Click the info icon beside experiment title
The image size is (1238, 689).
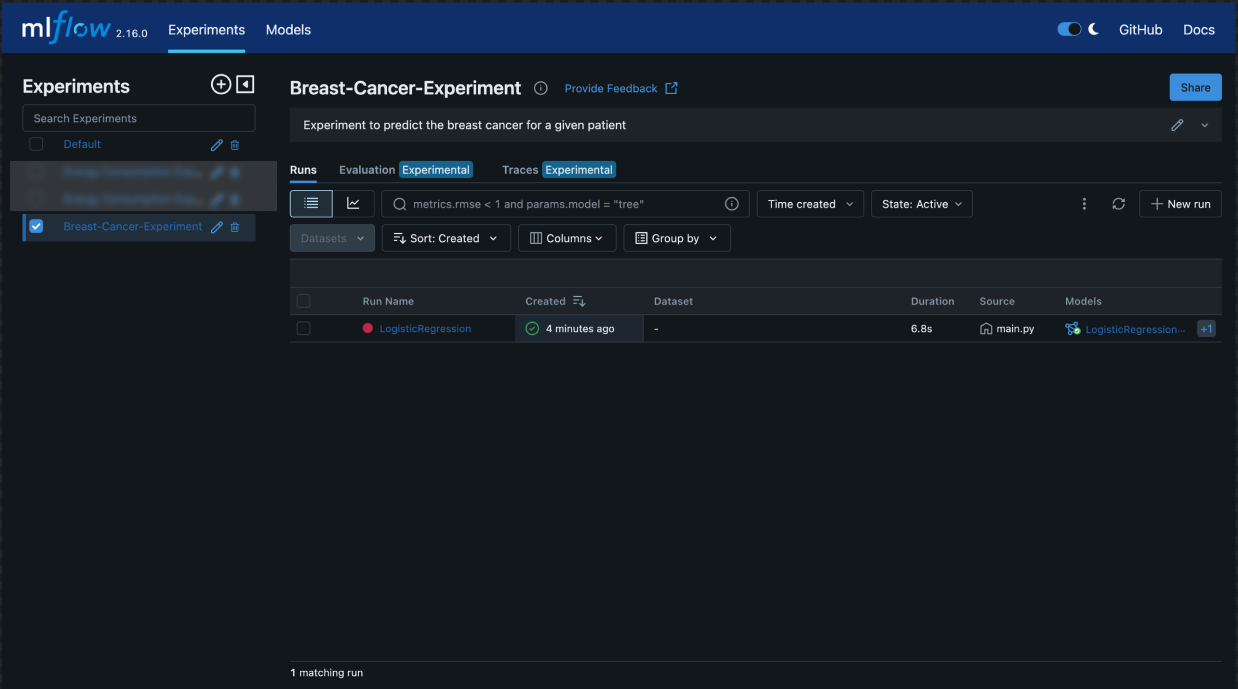pyautogui.click(x=541, y=88)
